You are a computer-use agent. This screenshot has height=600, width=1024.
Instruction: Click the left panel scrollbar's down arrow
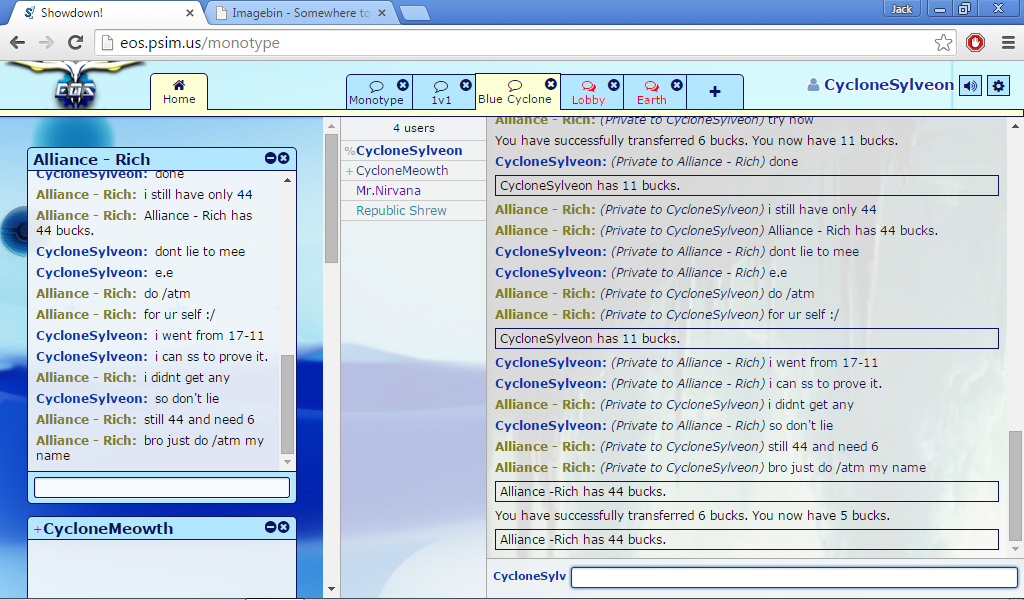331,589
